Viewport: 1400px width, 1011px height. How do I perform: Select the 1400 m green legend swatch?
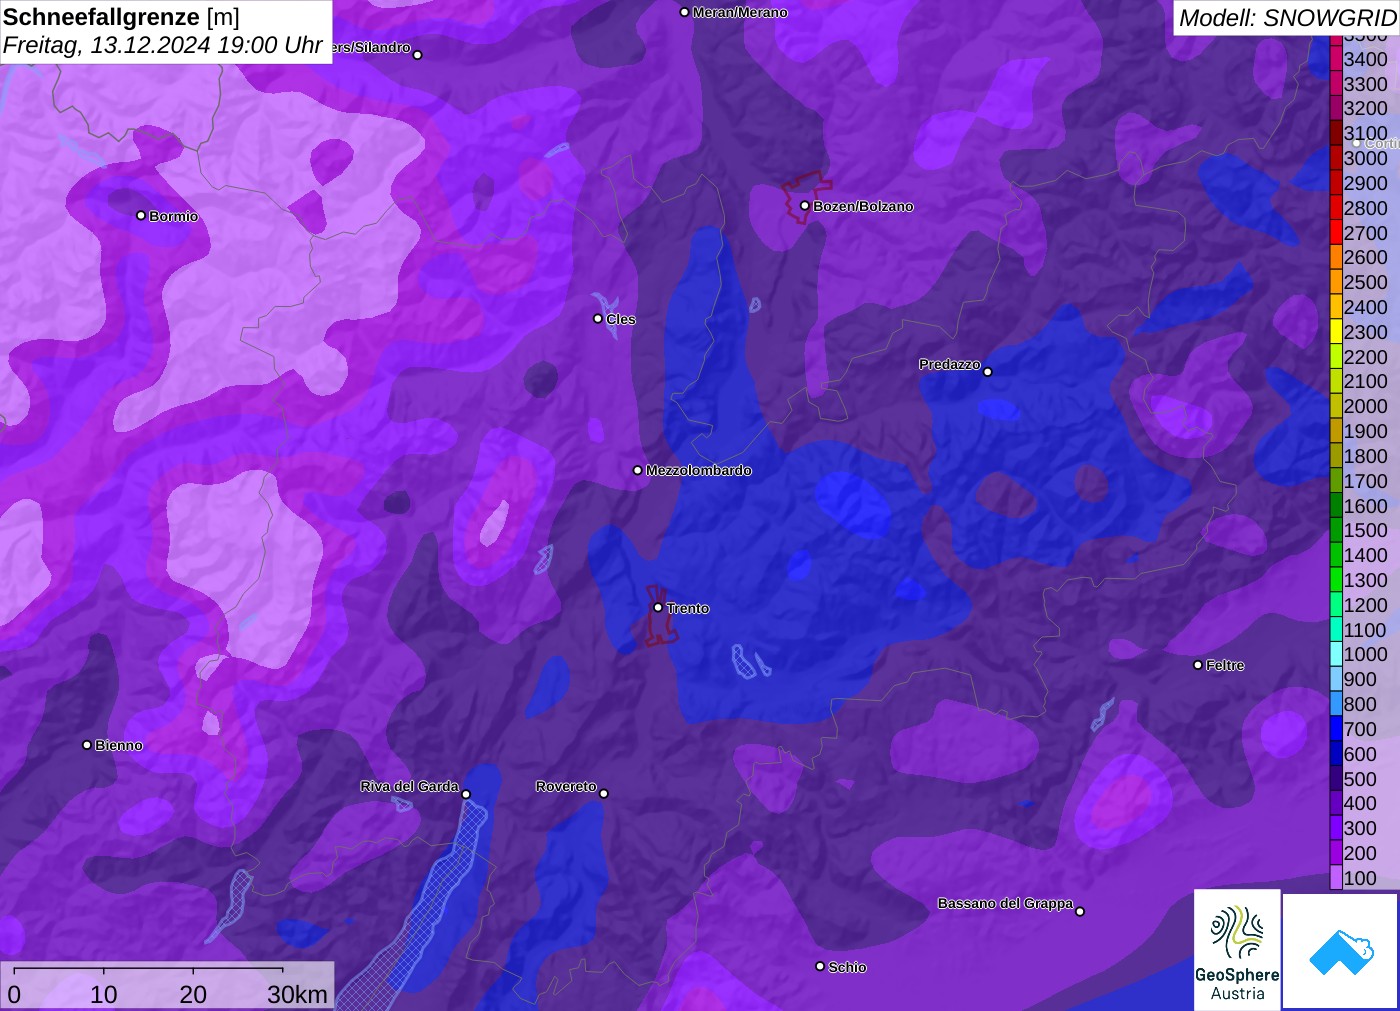(x=1336, y=555)
